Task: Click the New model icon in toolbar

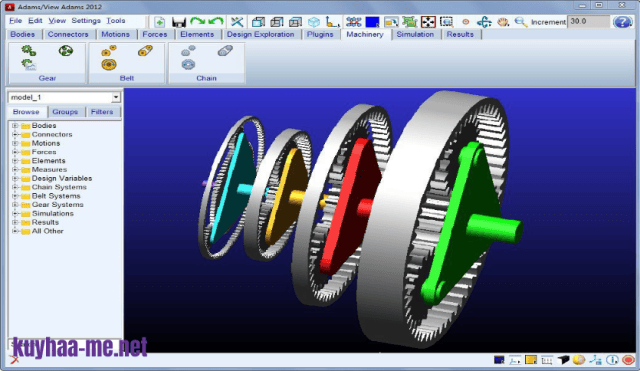Action: coord(160,22)
